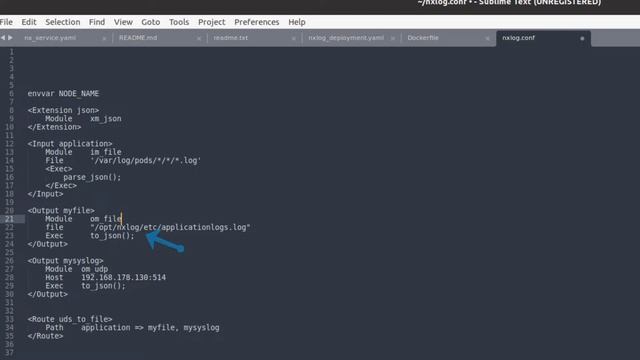Open the Selection menu
640x360 pixels.
62,22
